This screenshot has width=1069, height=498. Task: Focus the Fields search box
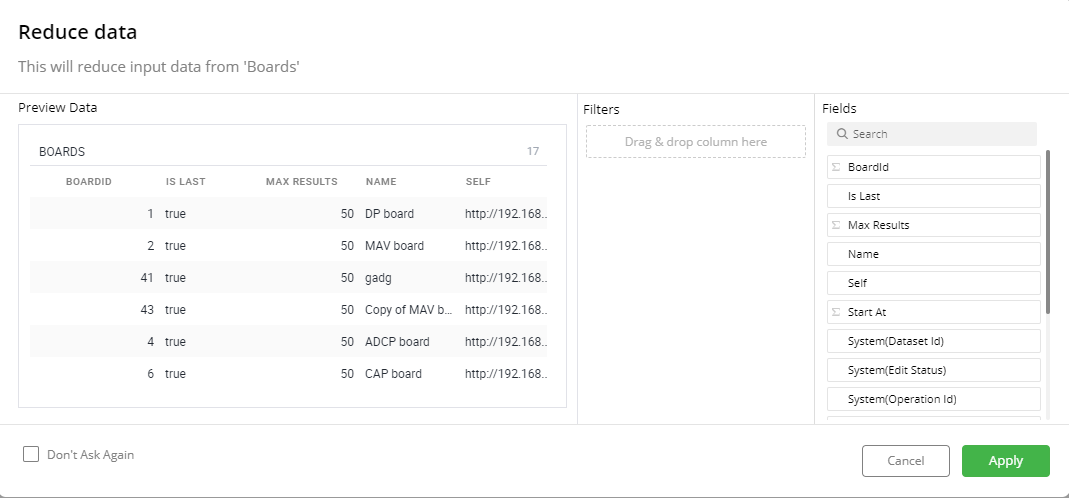tap(932, 134)
